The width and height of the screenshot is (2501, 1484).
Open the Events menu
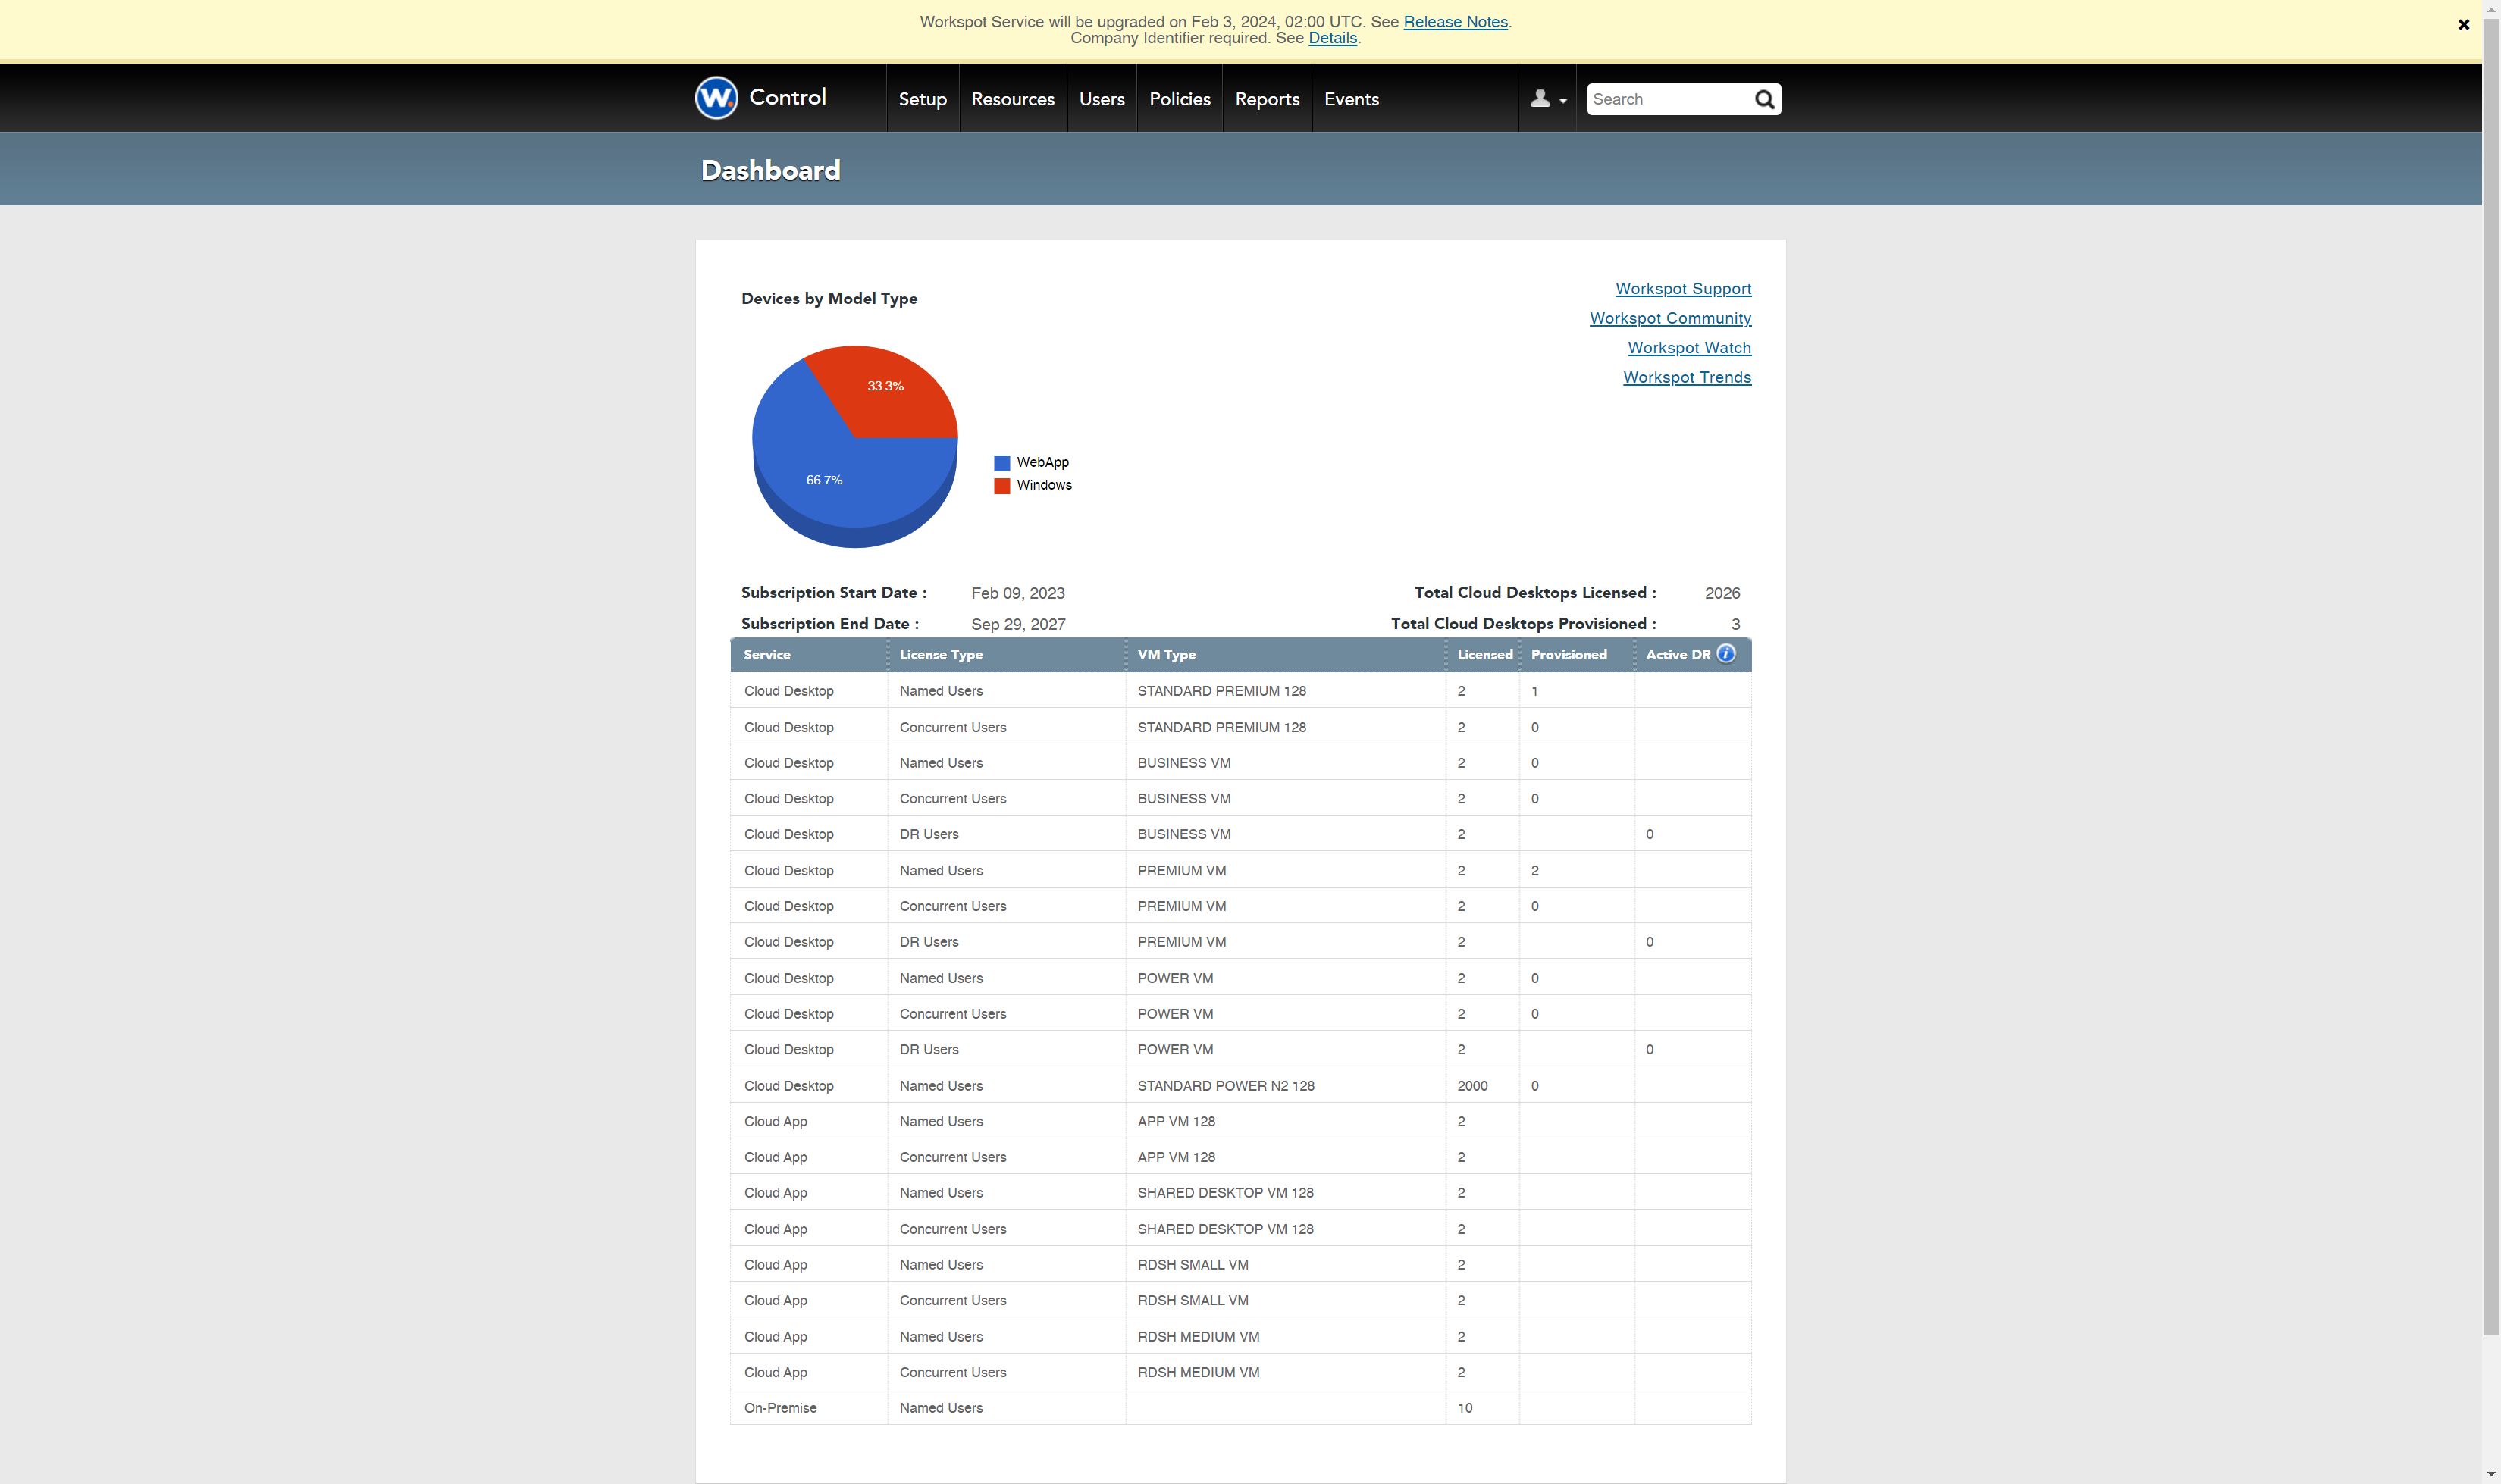pos(1351,99)
